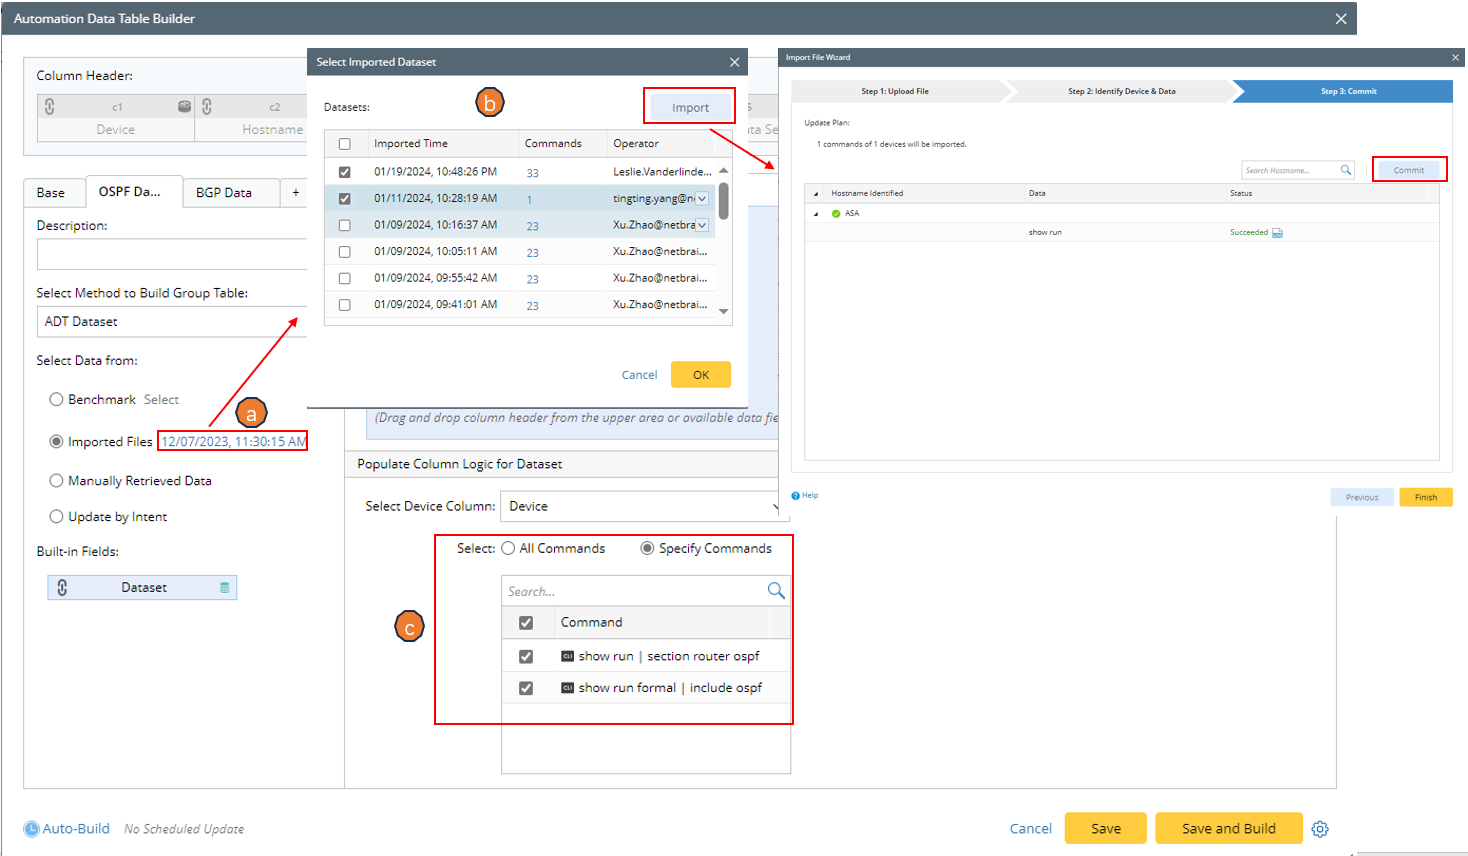Image resolution: width=1468 pixels, height=856 pixels.
Task: Add a new tab with the plus
Action: tap(296, 193)
